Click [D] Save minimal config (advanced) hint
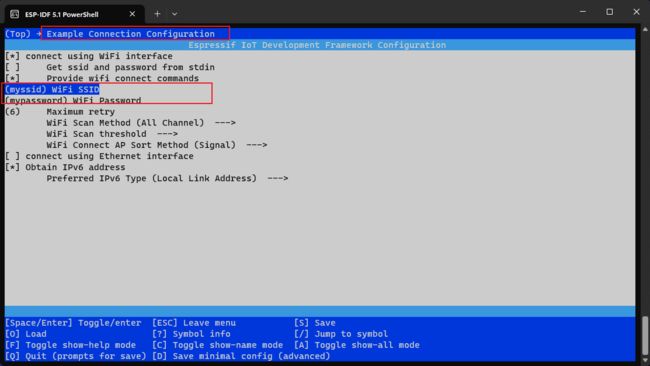The width and height of the screenshot is (650, 366). point(241,356)
